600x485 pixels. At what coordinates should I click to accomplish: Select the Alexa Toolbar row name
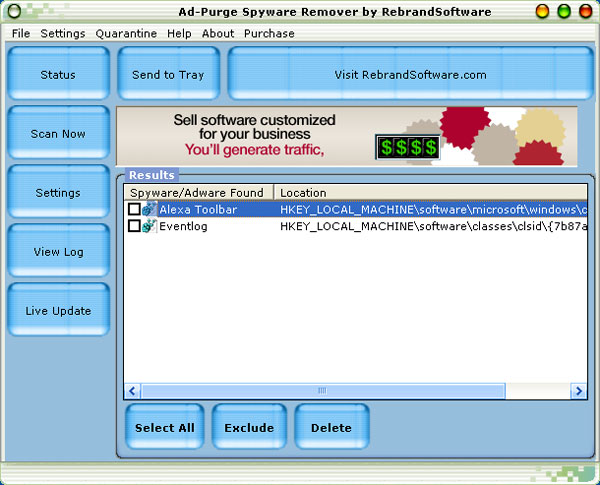[x=198, y=209]
